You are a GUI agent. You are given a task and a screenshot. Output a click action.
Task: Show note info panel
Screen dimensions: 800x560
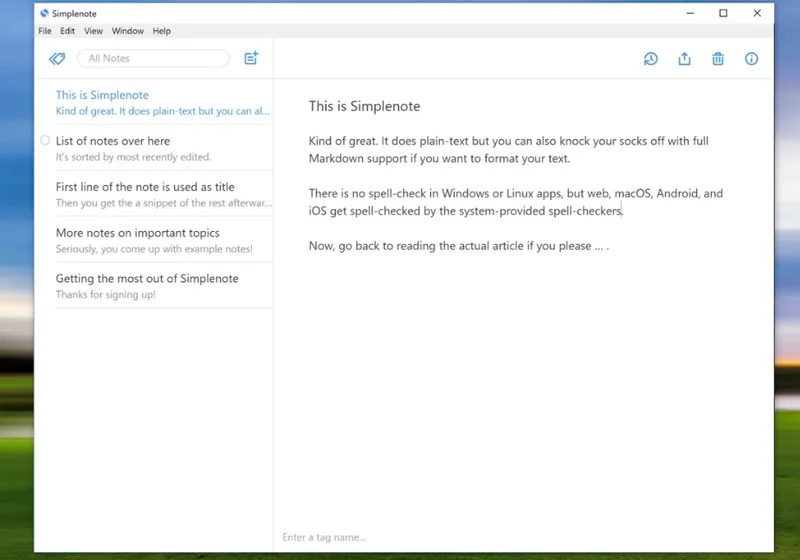(751, 59)
